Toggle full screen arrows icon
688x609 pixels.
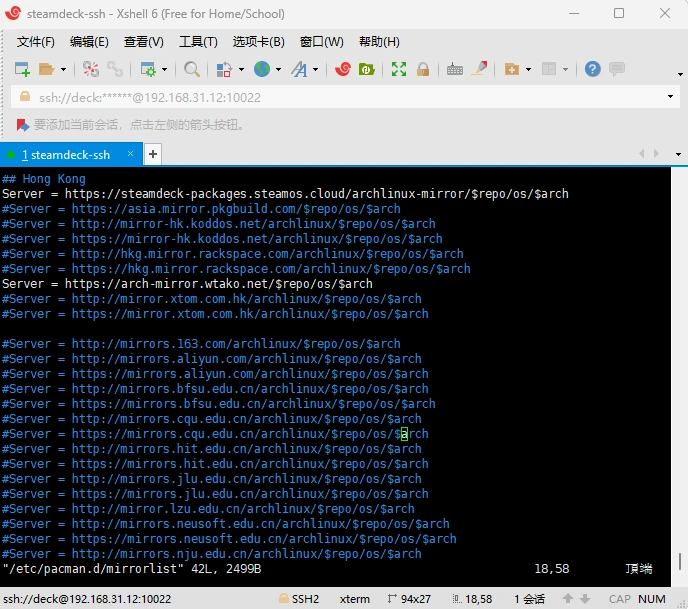[x=399, y=69]
